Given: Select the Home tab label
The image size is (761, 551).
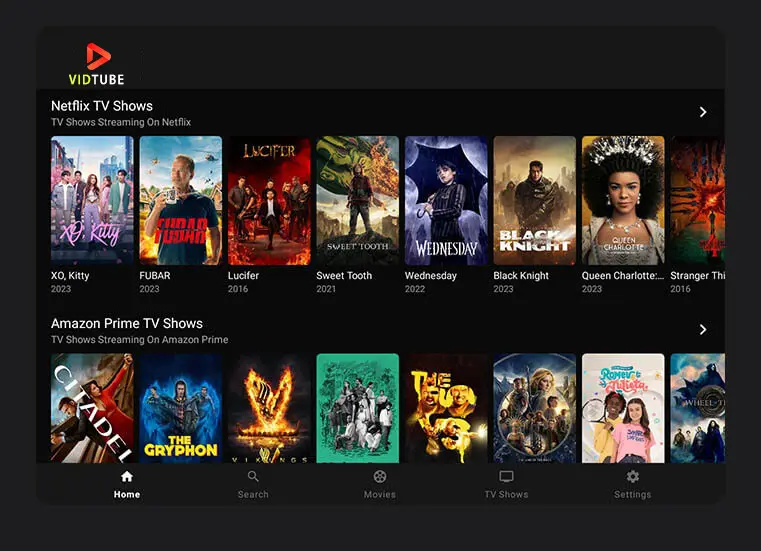Looking at the screenshot, I should pos(127,494).
